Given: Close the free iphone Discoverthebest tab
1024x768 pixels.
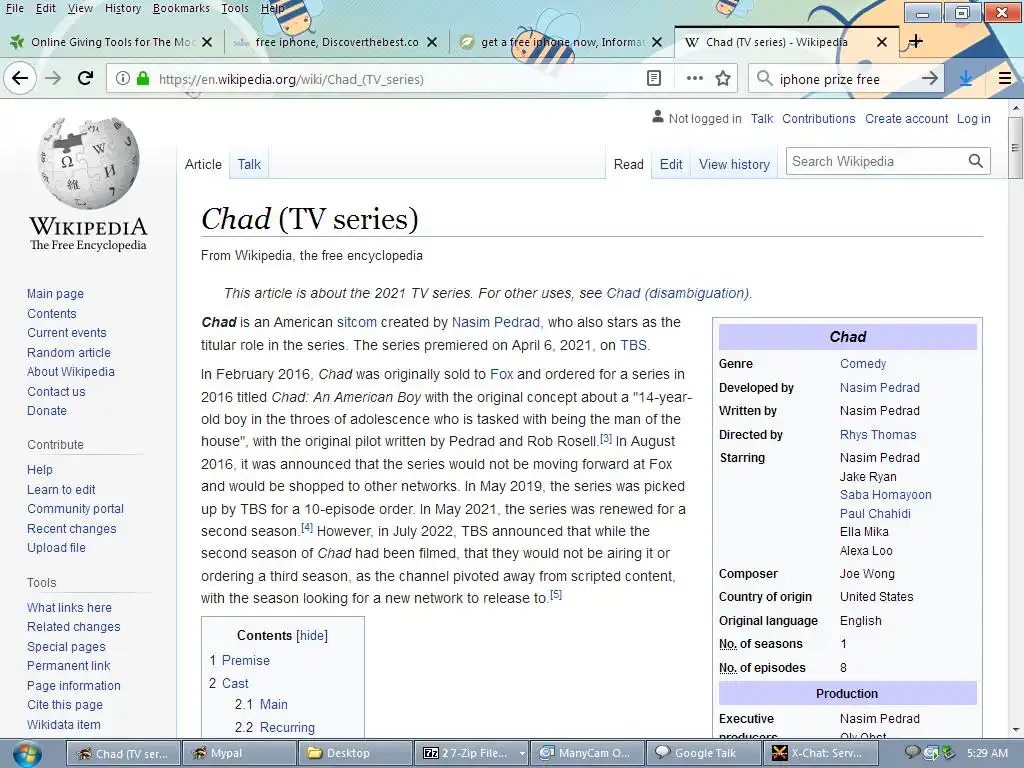Looking at the screenshot, I should 432,42.
